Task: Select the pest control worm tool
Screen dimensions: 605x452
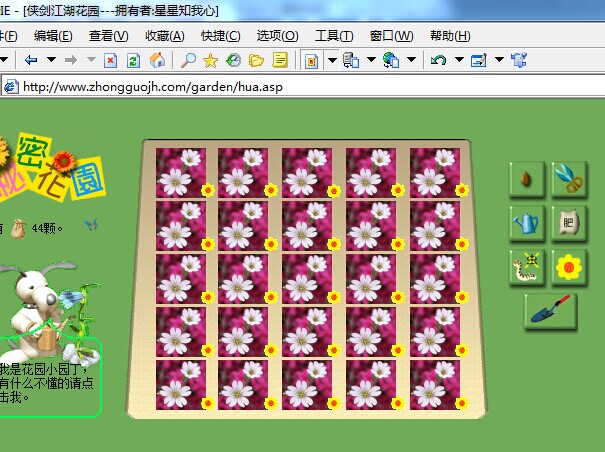Action: coord(527,267)
